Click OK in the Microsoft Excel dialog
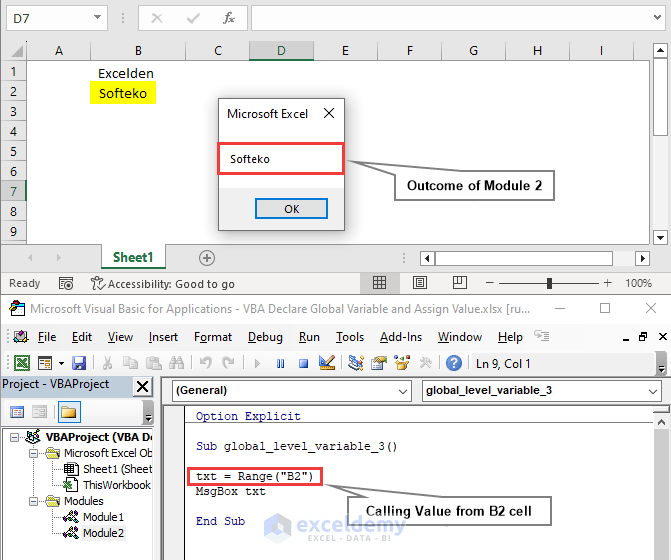The image size is (671, 560). click(291, 209)
